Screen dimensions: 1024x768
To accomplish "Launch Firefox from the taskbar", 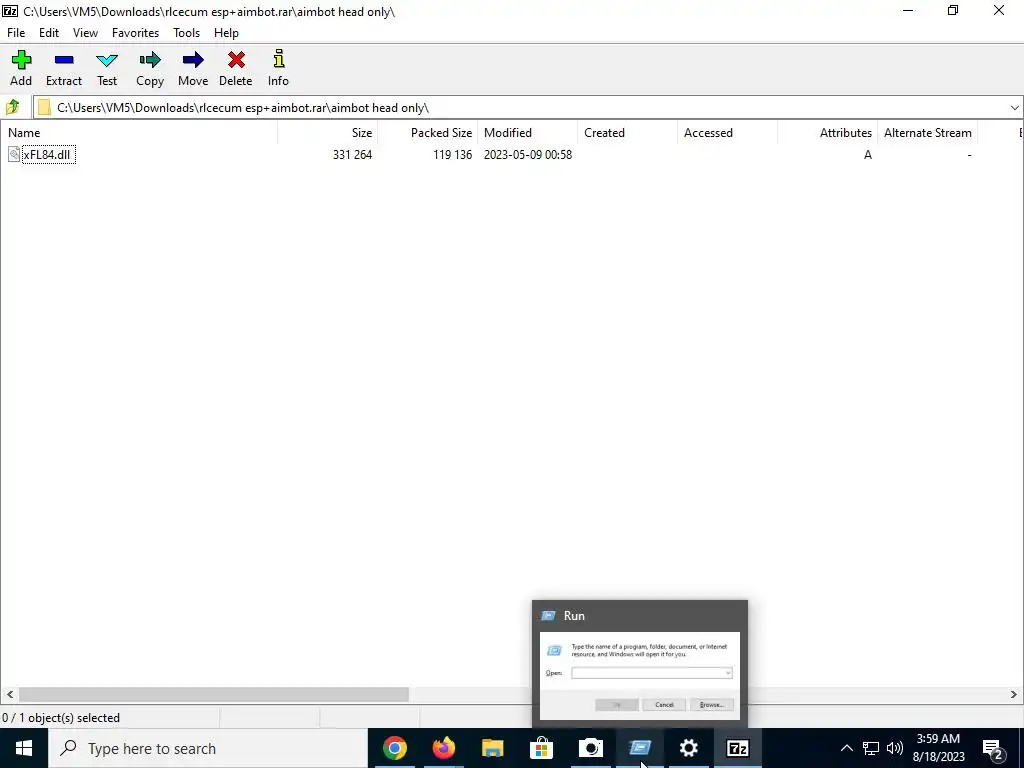I will click(443, 748).
